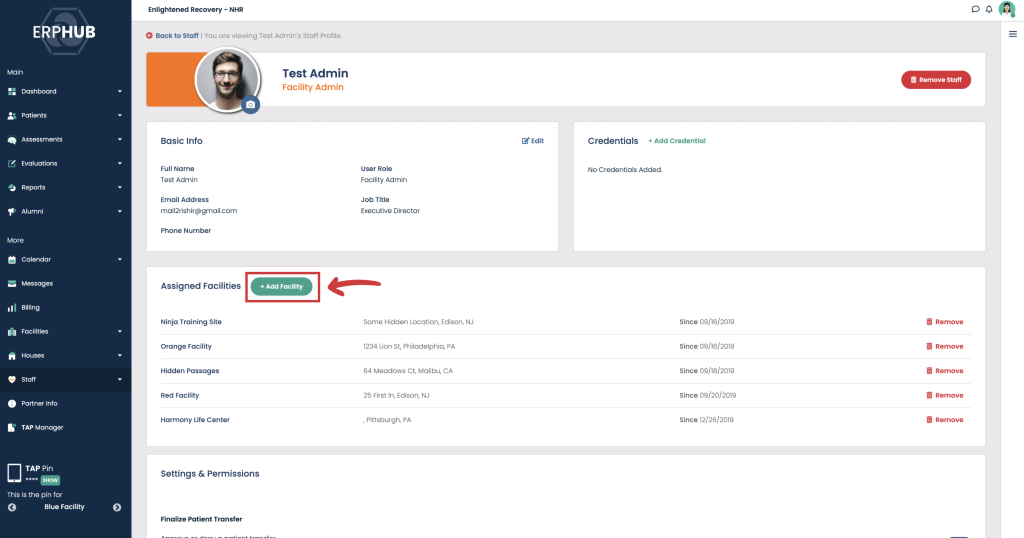1024x538 pixels.
Task: Click the Reports sidebar icon
Action: 12,187
